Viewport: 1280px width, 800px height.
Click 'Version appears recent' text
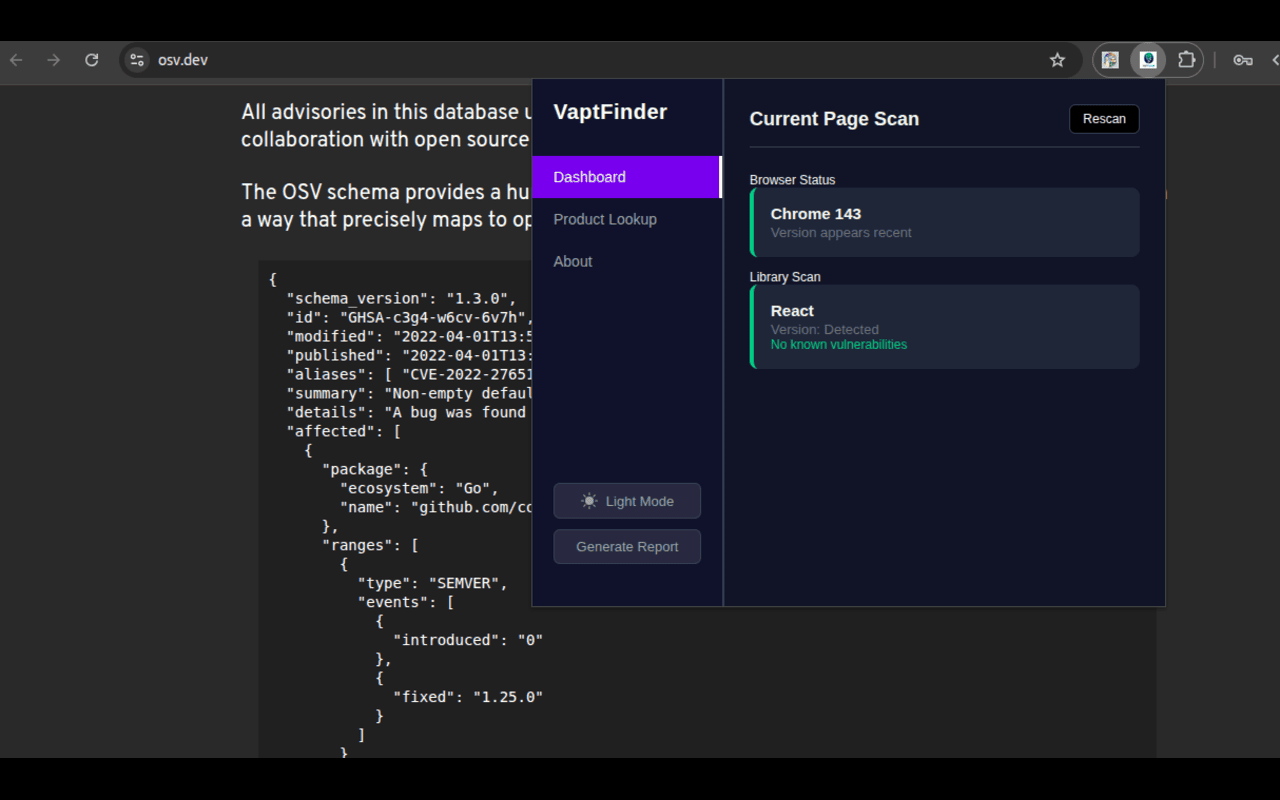[841, 233]
